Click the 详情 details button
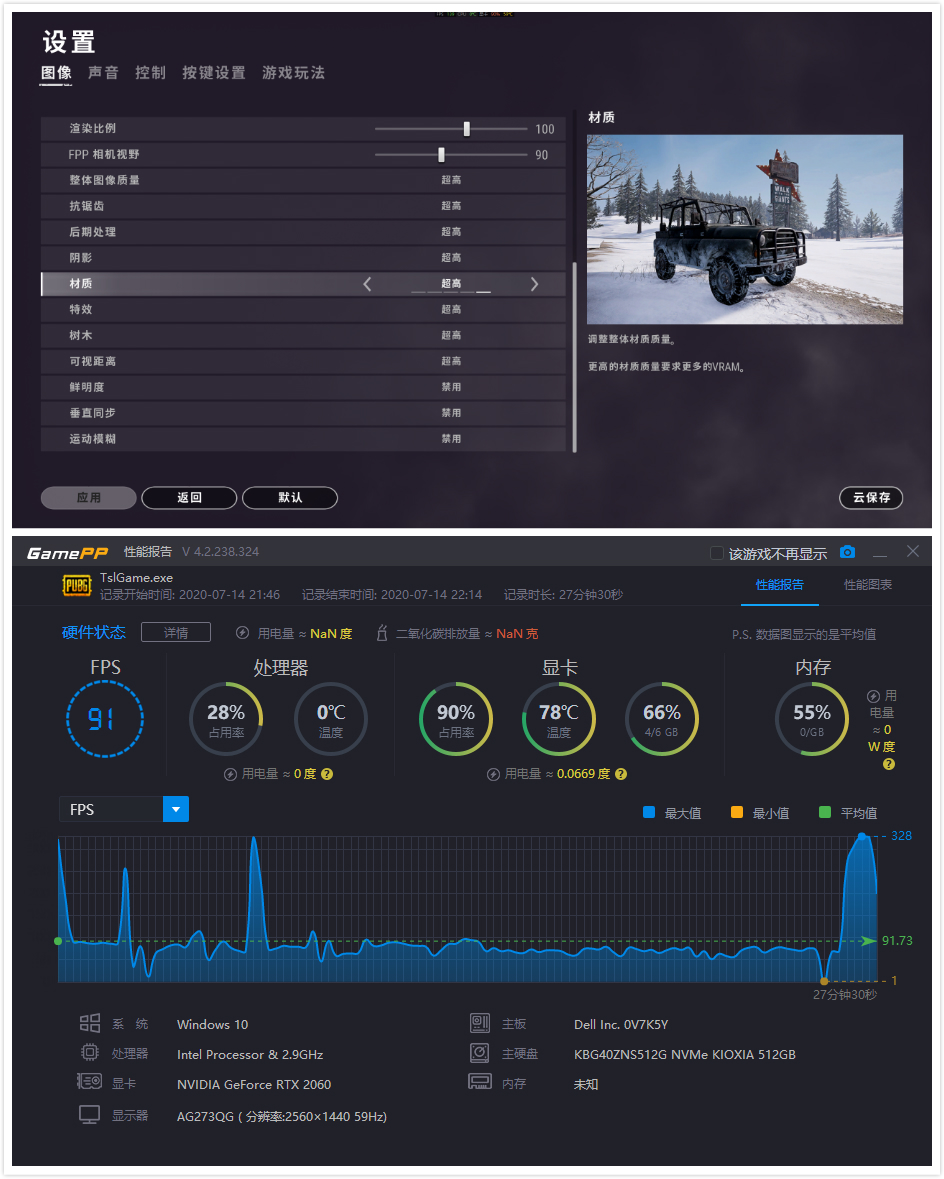The image size is (944, 1179). (176, 632)
